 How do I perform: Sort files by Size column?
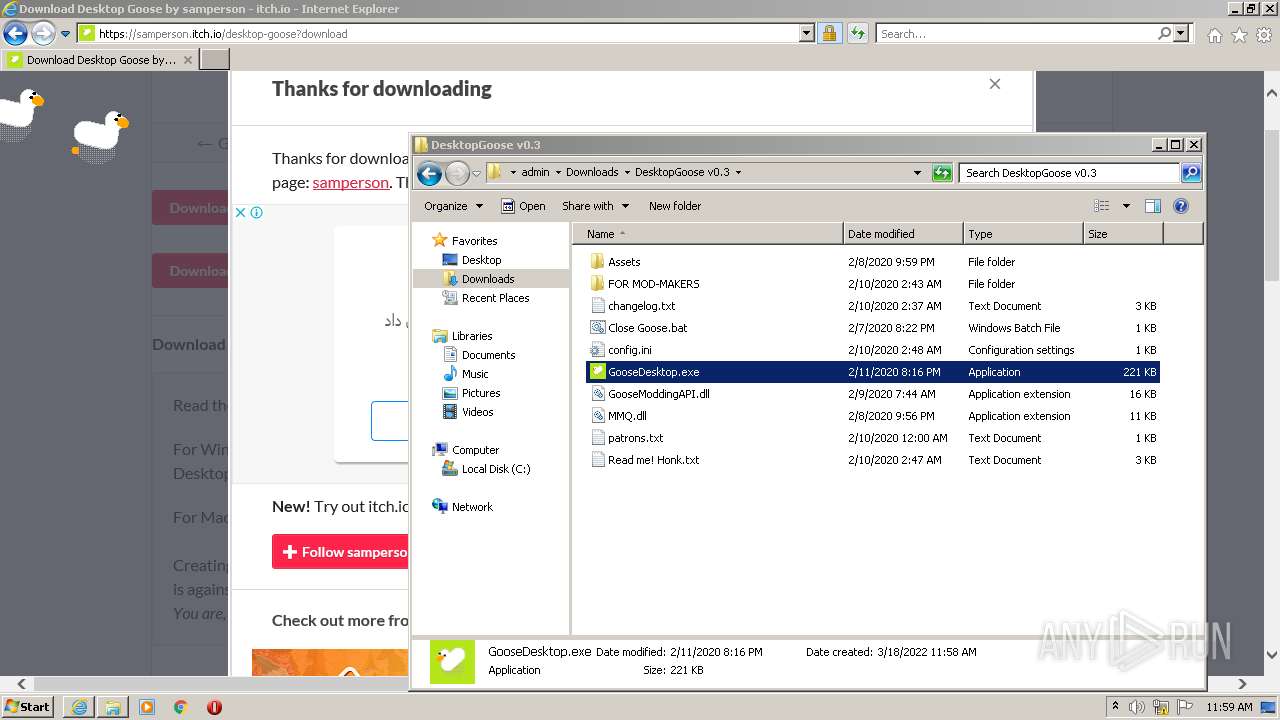(x=1123, y=234)
